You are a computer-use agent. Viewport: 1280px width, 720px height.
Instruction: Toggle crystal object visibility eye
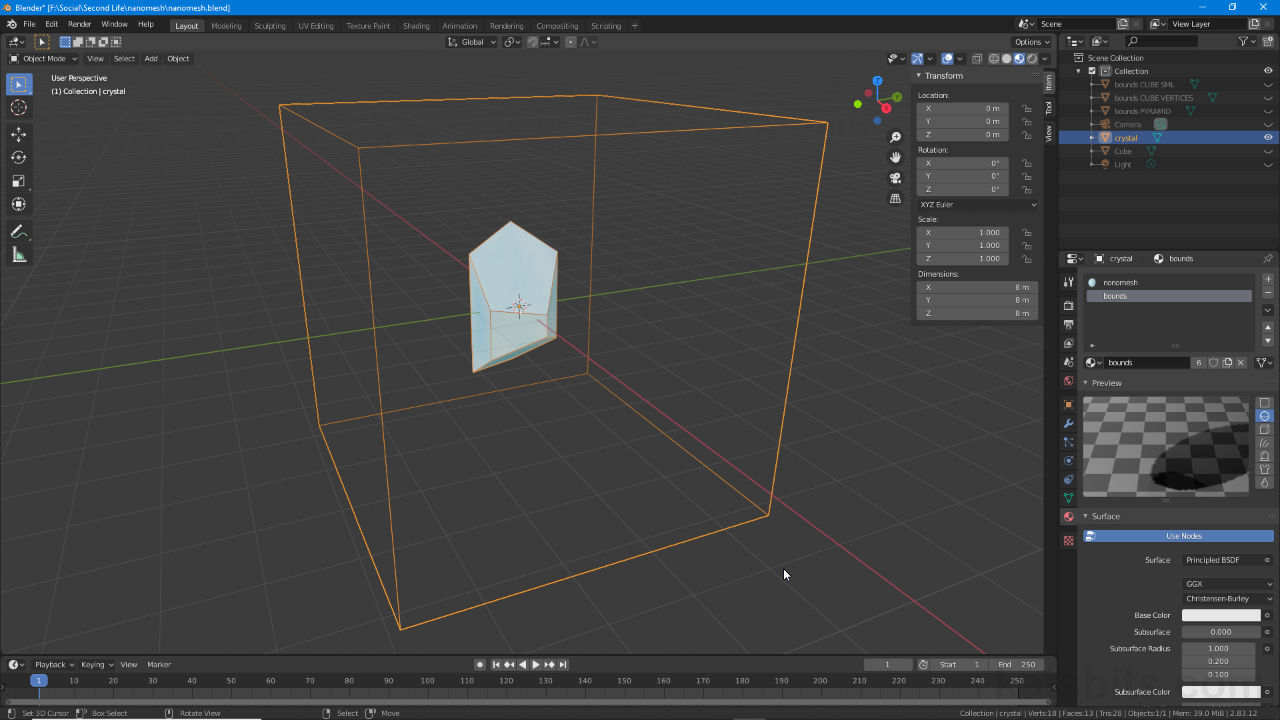(1268, 138)
